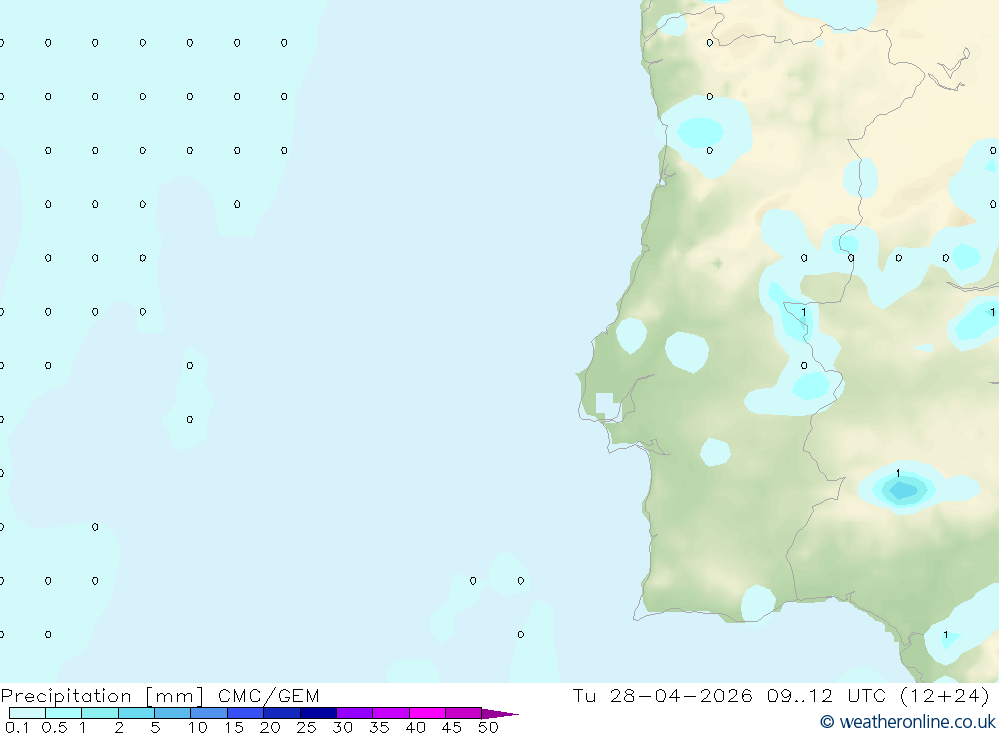Select the 30–35 mm legend color swatch

pos(355,713)
